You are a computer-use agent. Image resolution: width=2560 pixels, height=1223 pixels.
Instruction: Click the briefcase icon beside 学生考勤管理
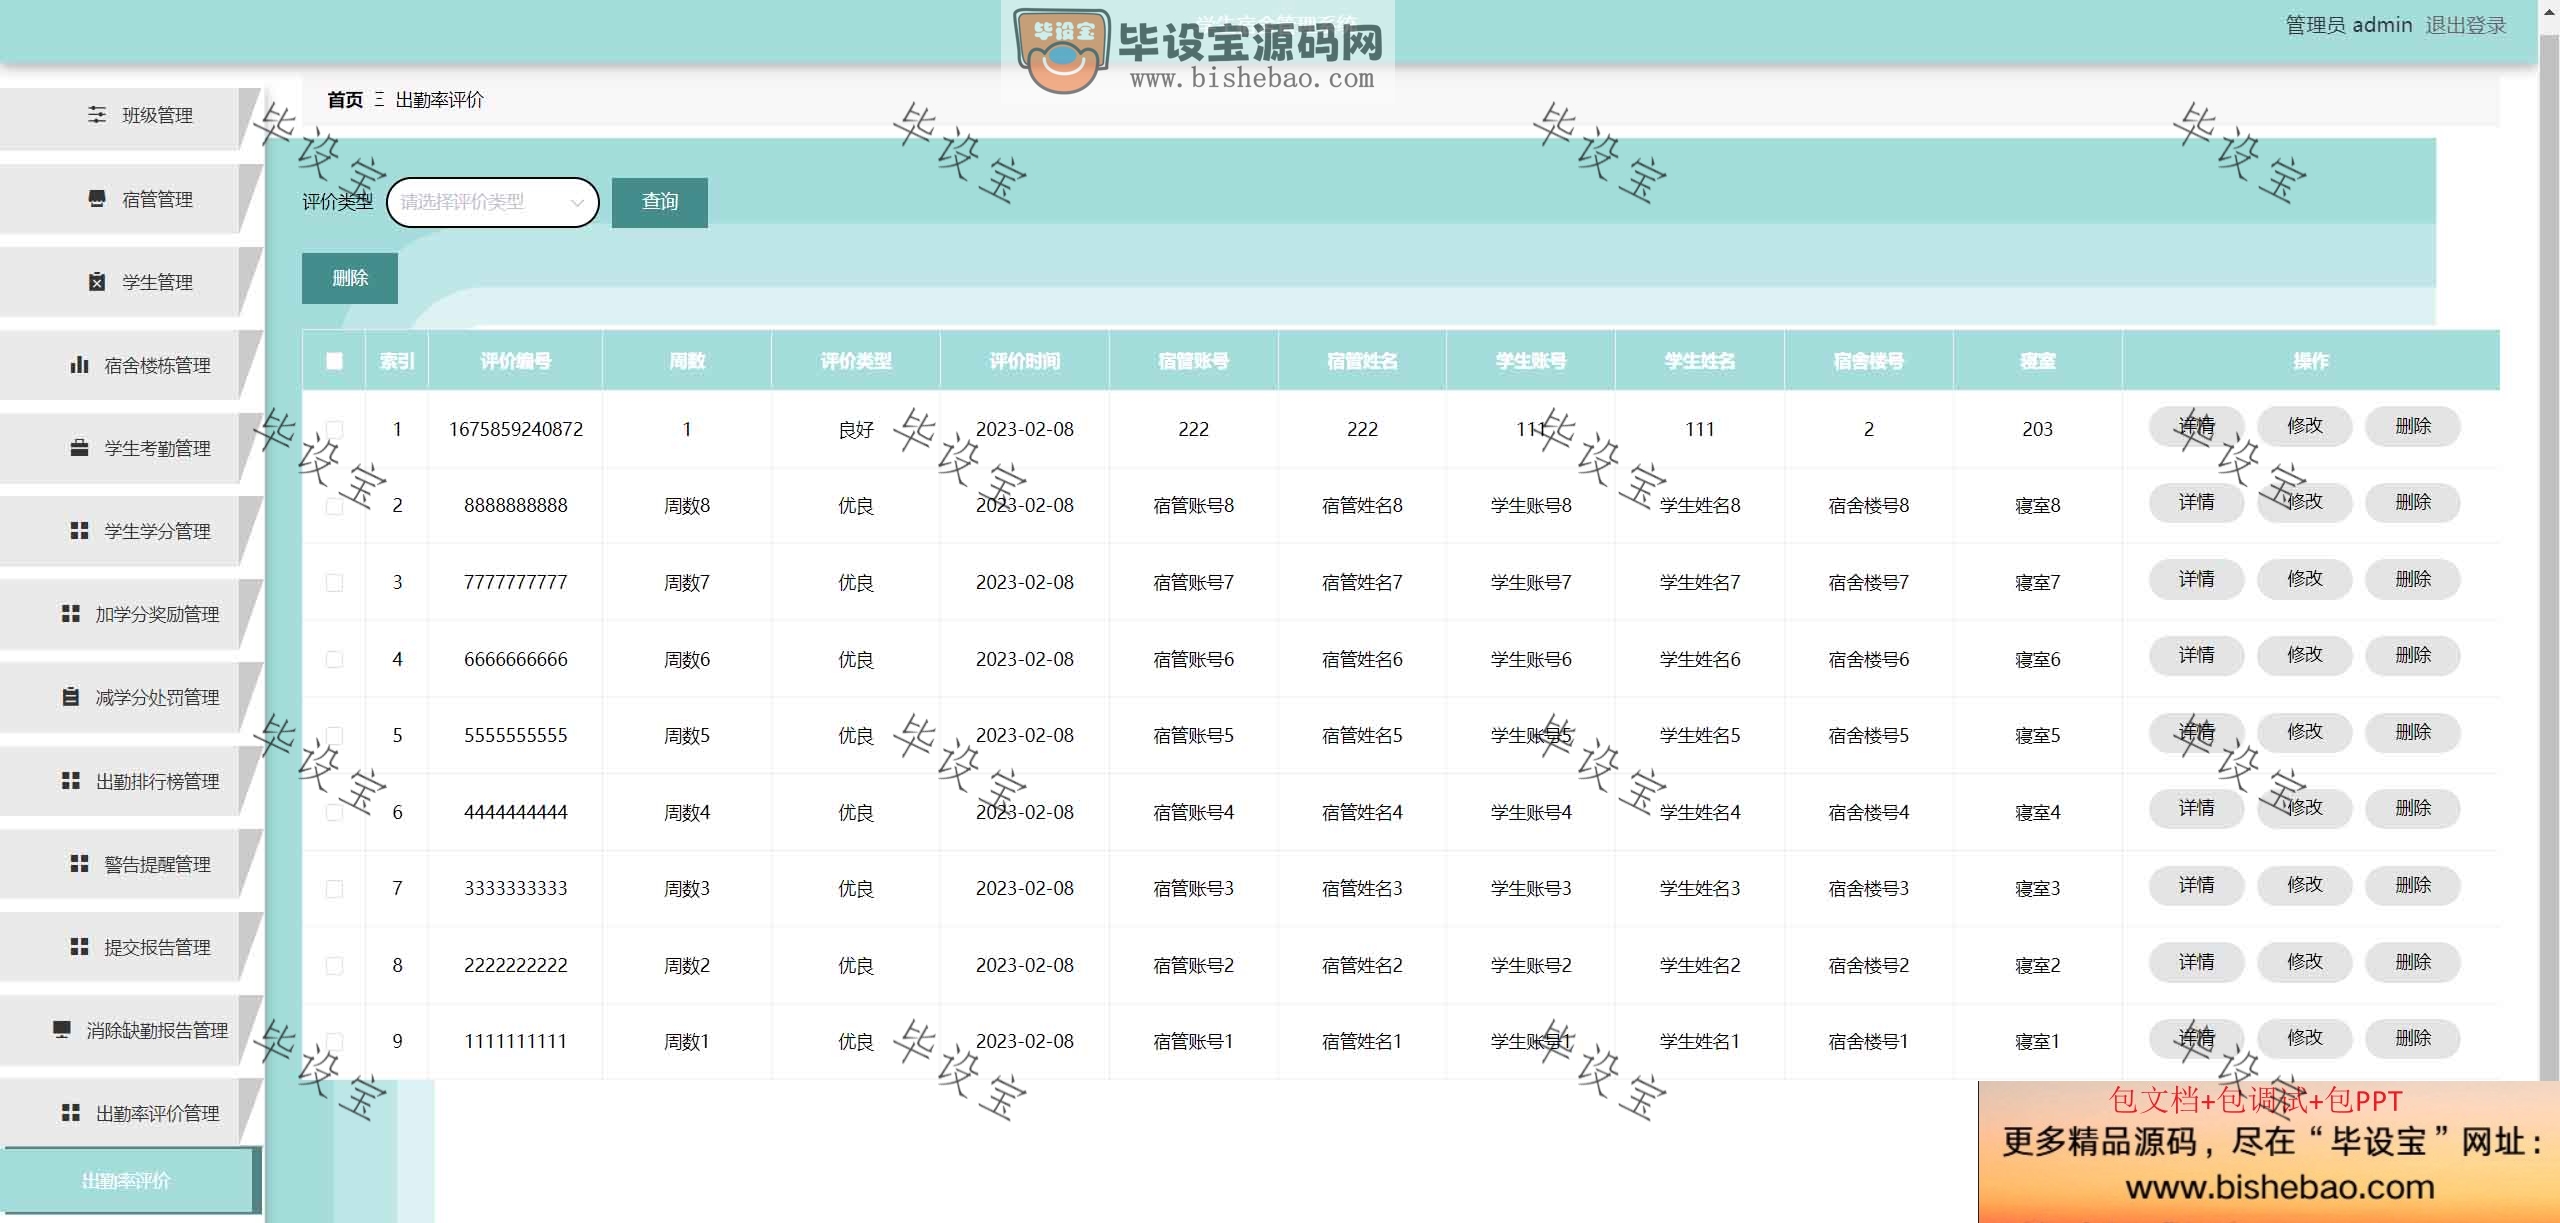pos(79,448)
